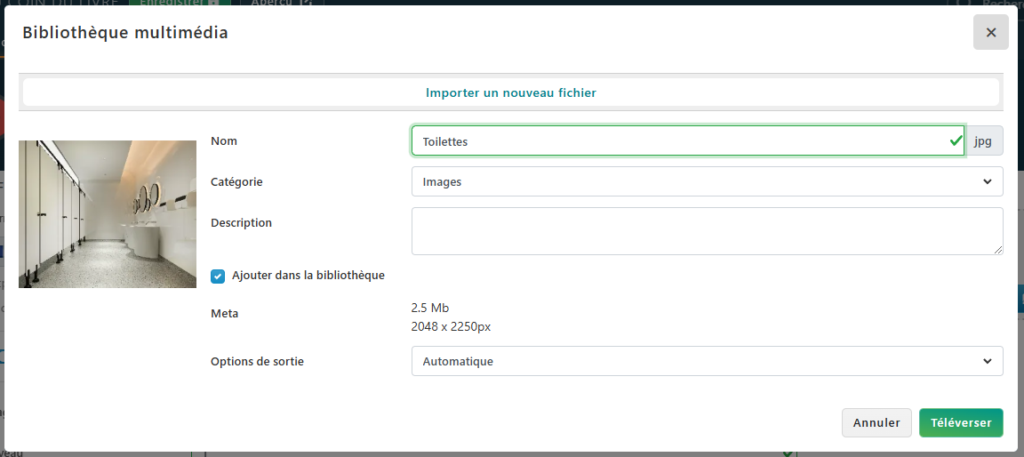Click the Description textarea resize handle

(x=998, y=250)
